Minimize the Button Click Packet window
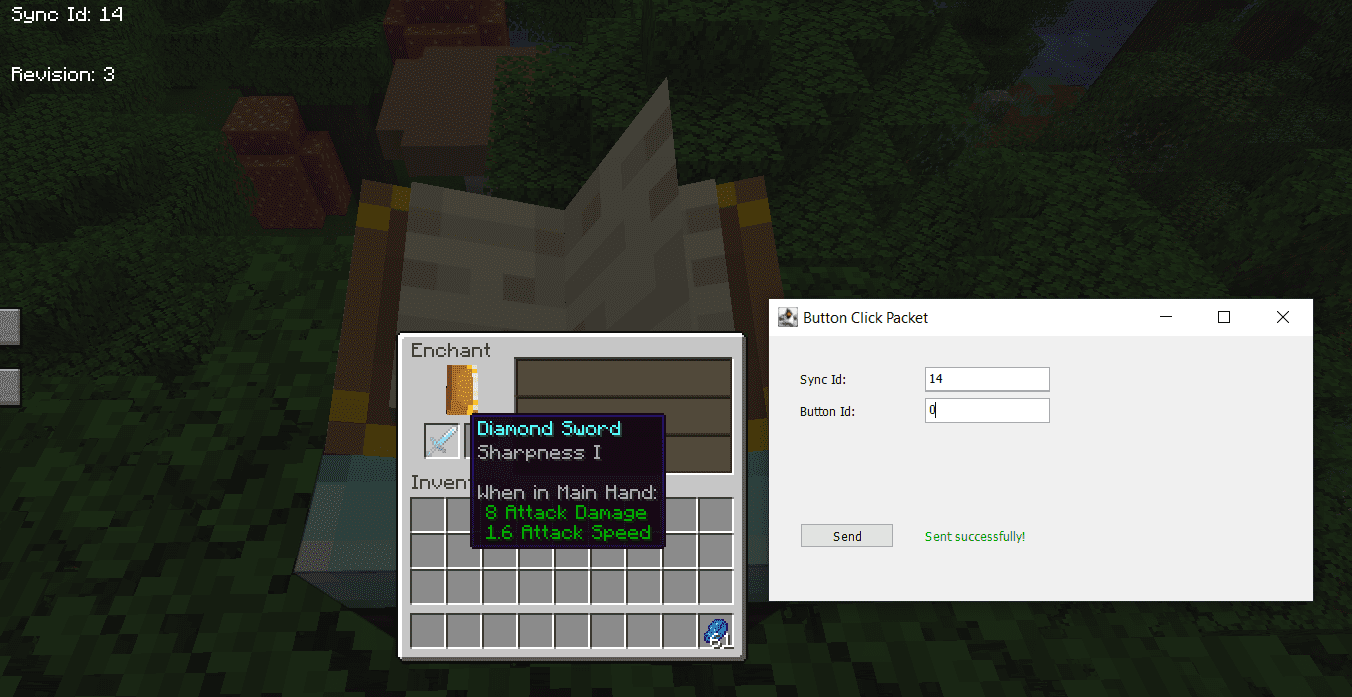The image size is (1352, 697). tap(1165, 317)
